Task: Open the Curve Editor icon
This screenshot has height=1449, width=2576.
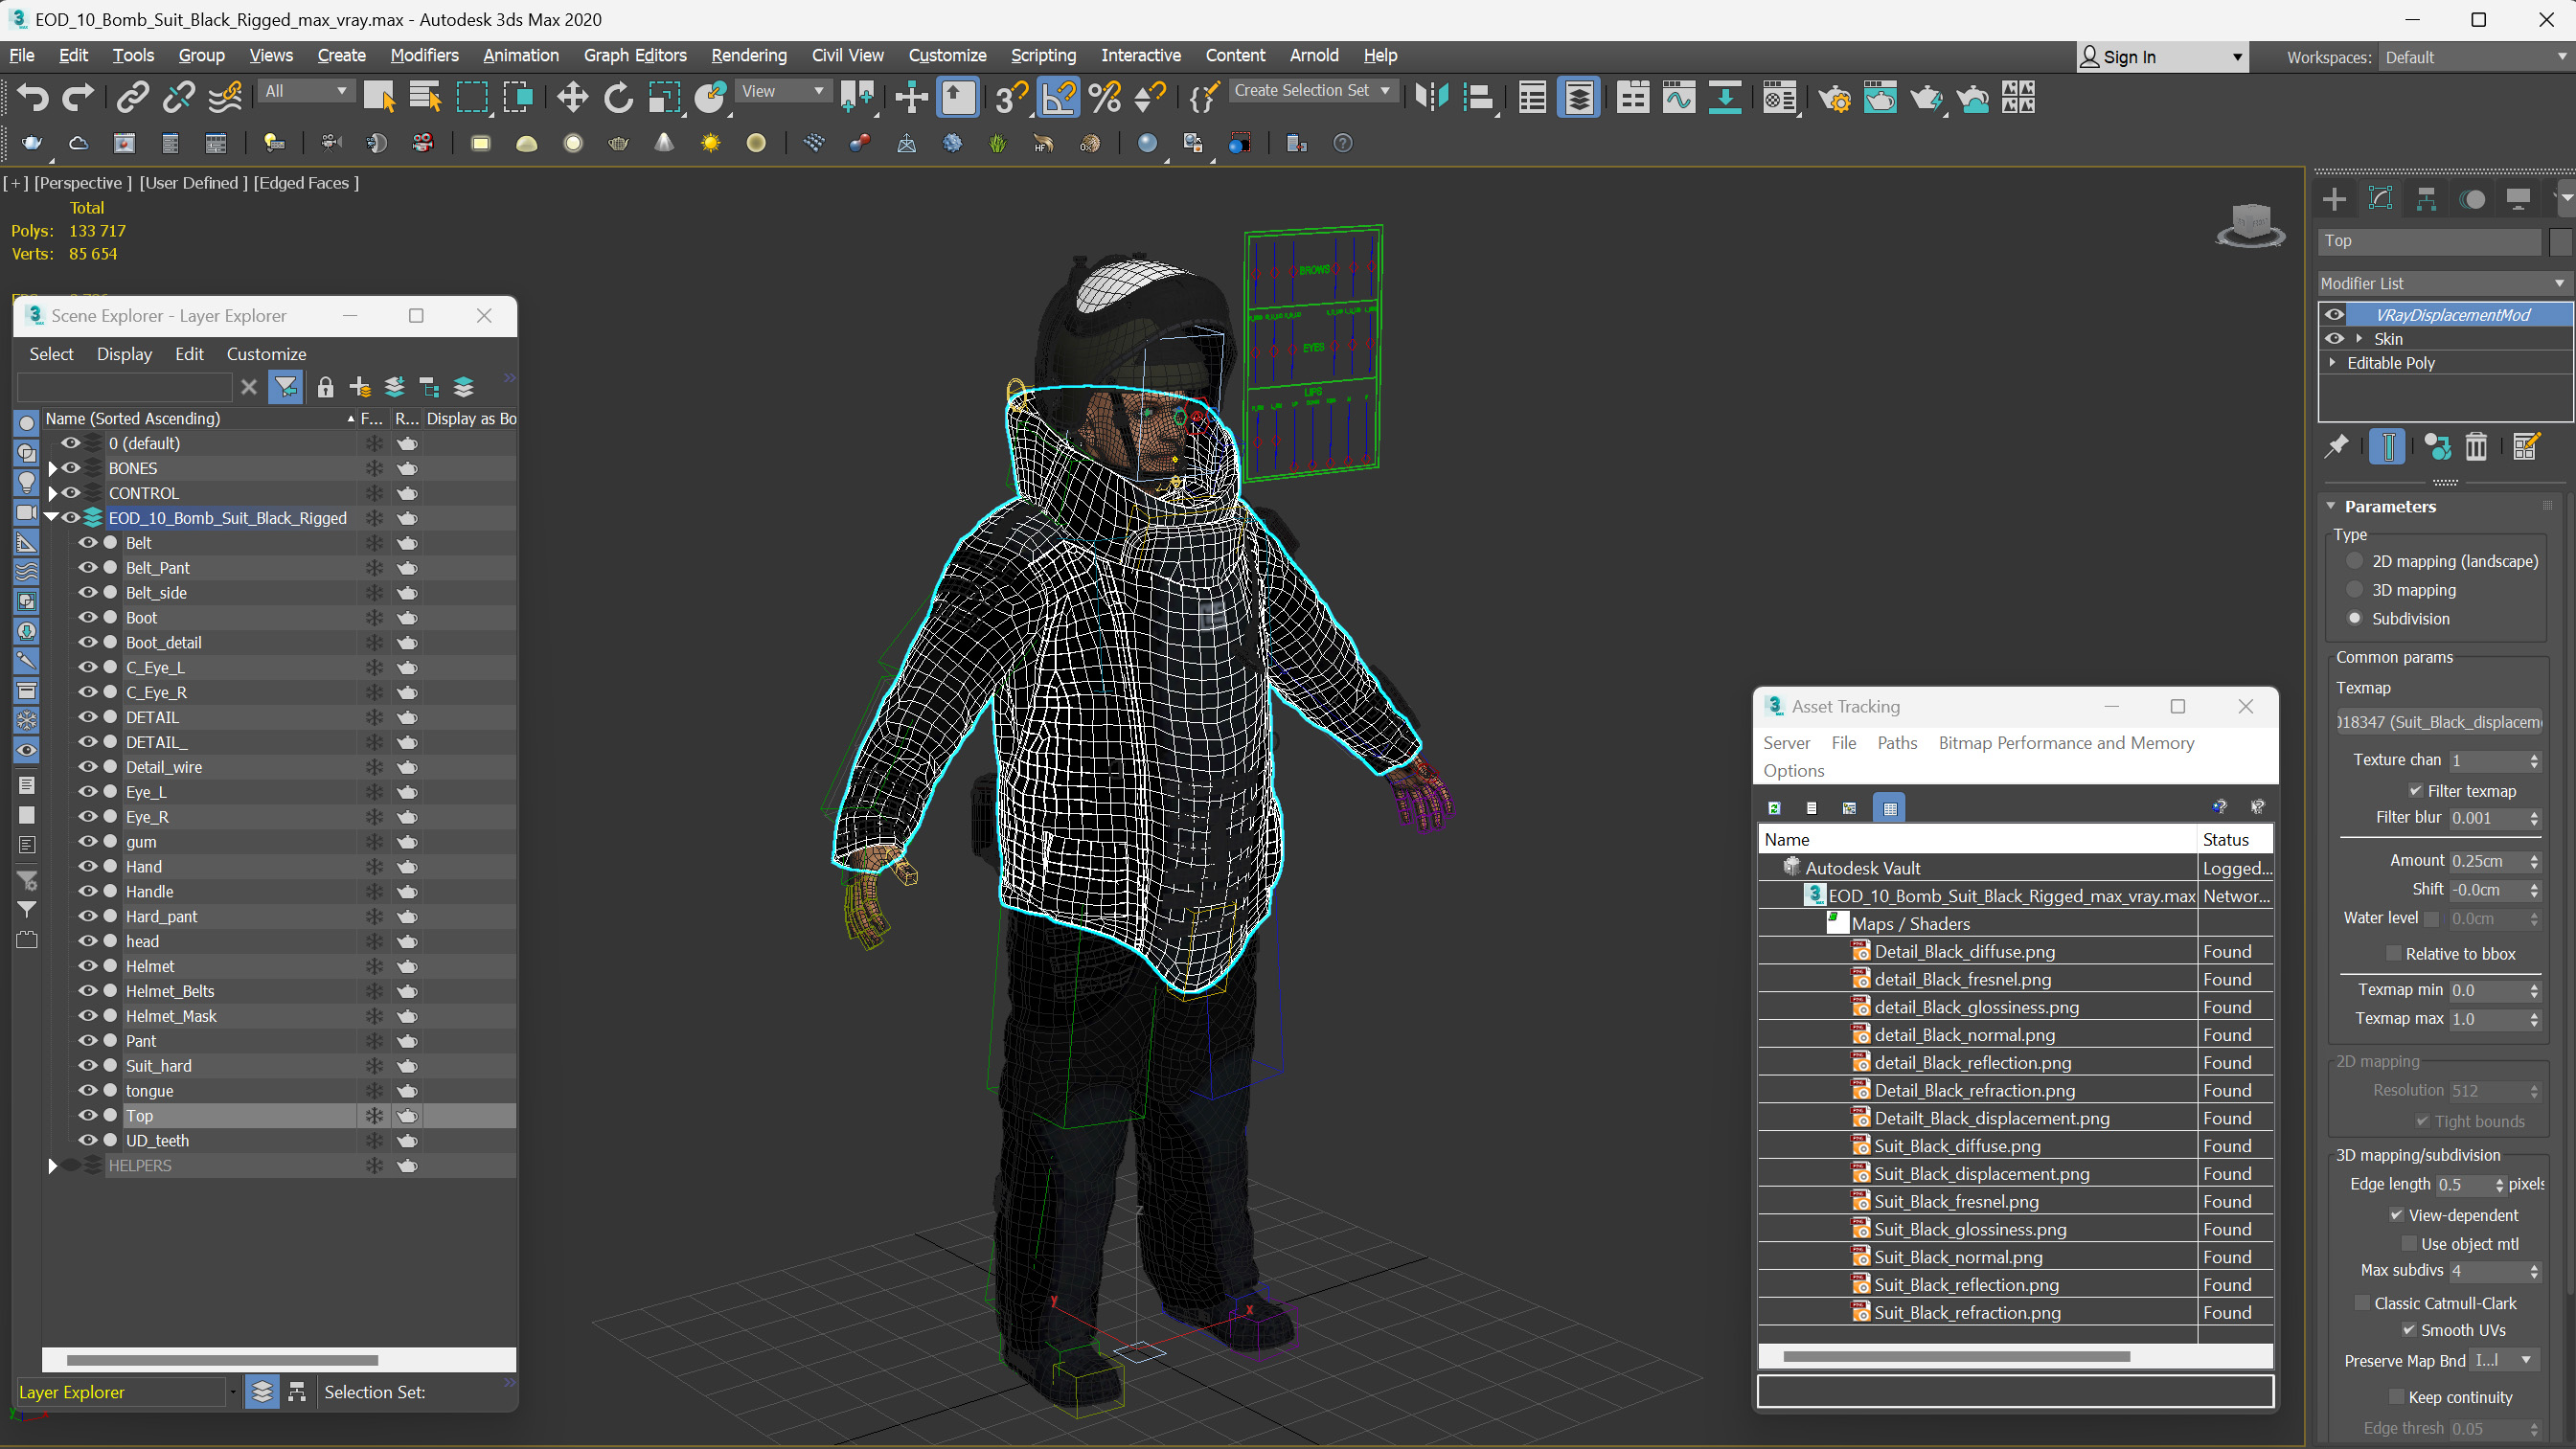Action: pyautogui.click(x=1679, y=97)
